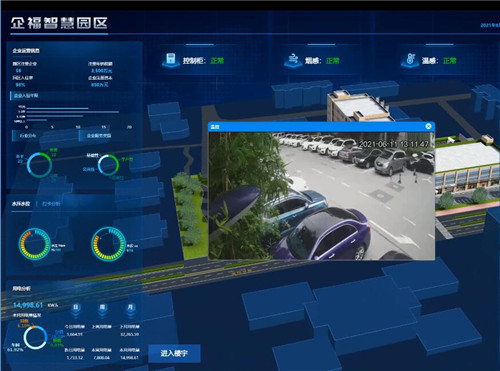Switch to the 企业服务类型 tab
This screenshot has height=371, width=500.
tap(99, 136)
